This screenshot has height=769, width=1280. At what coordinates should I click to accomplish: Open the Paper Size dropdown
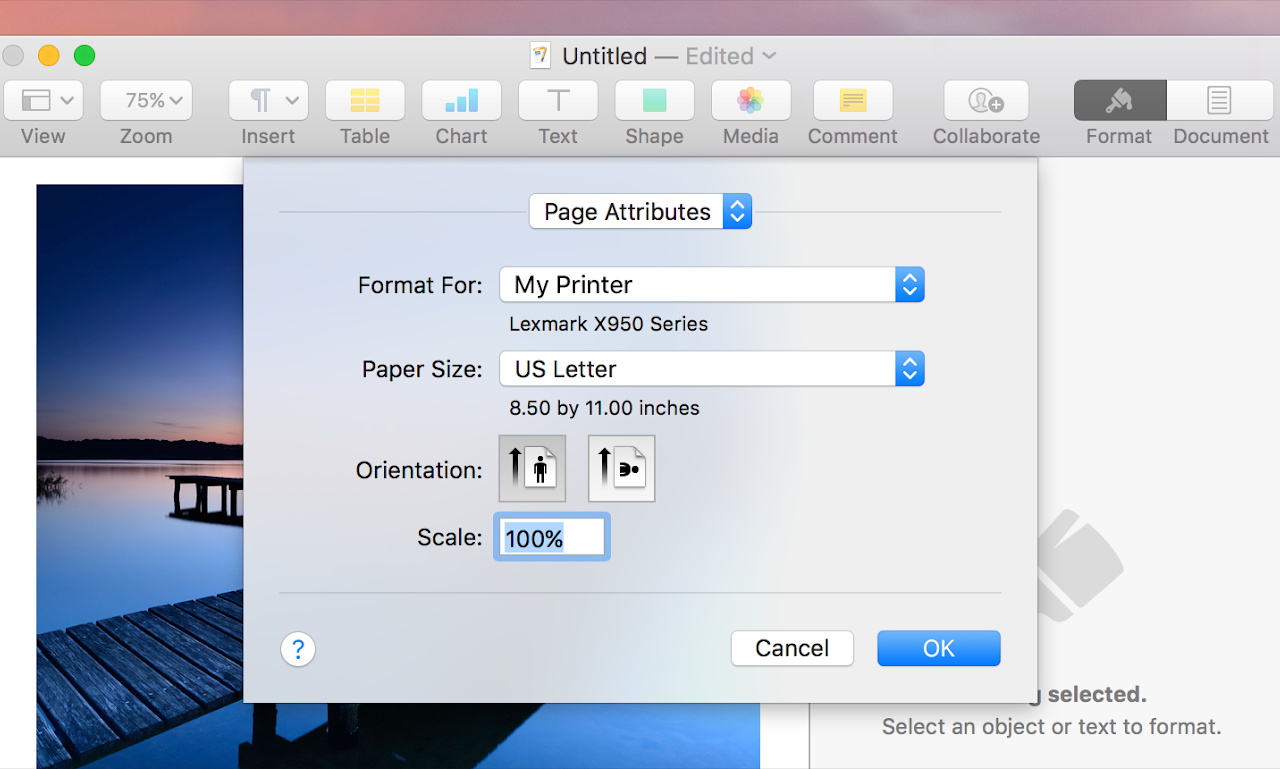coord(712,368)
